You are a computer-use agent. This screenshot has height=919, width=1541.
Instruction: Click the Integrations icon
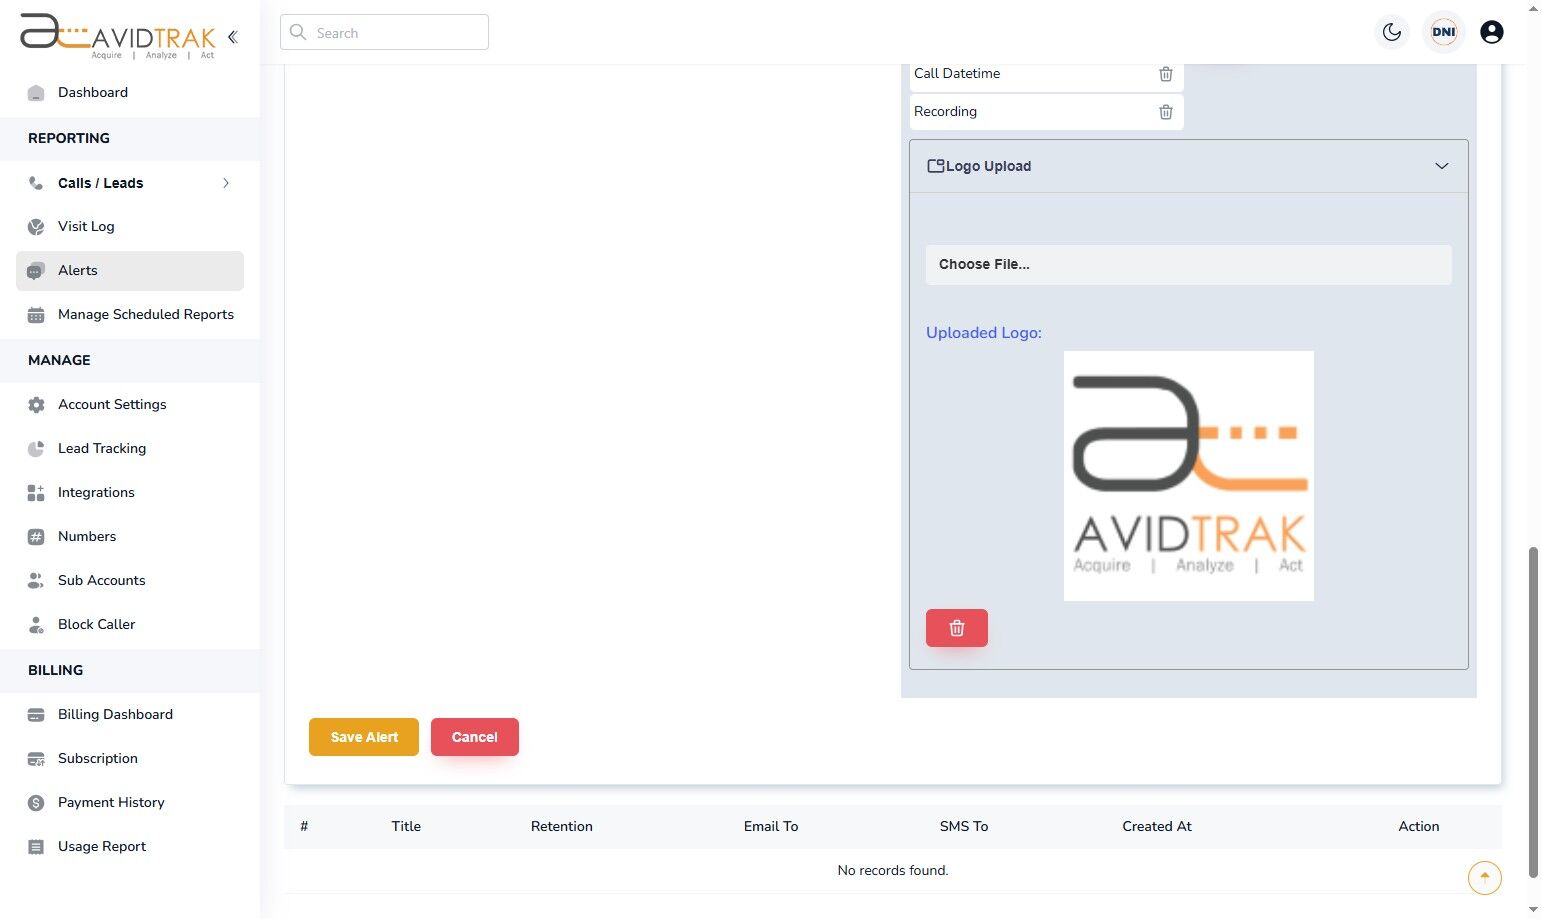pyautogui.click(x=36, y=493)
